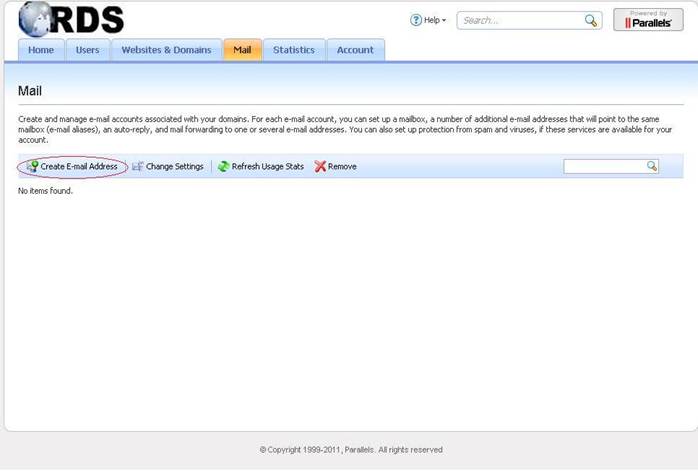Click the copyright Parallels footer text

pyautogui.click(x=351, y=450)
